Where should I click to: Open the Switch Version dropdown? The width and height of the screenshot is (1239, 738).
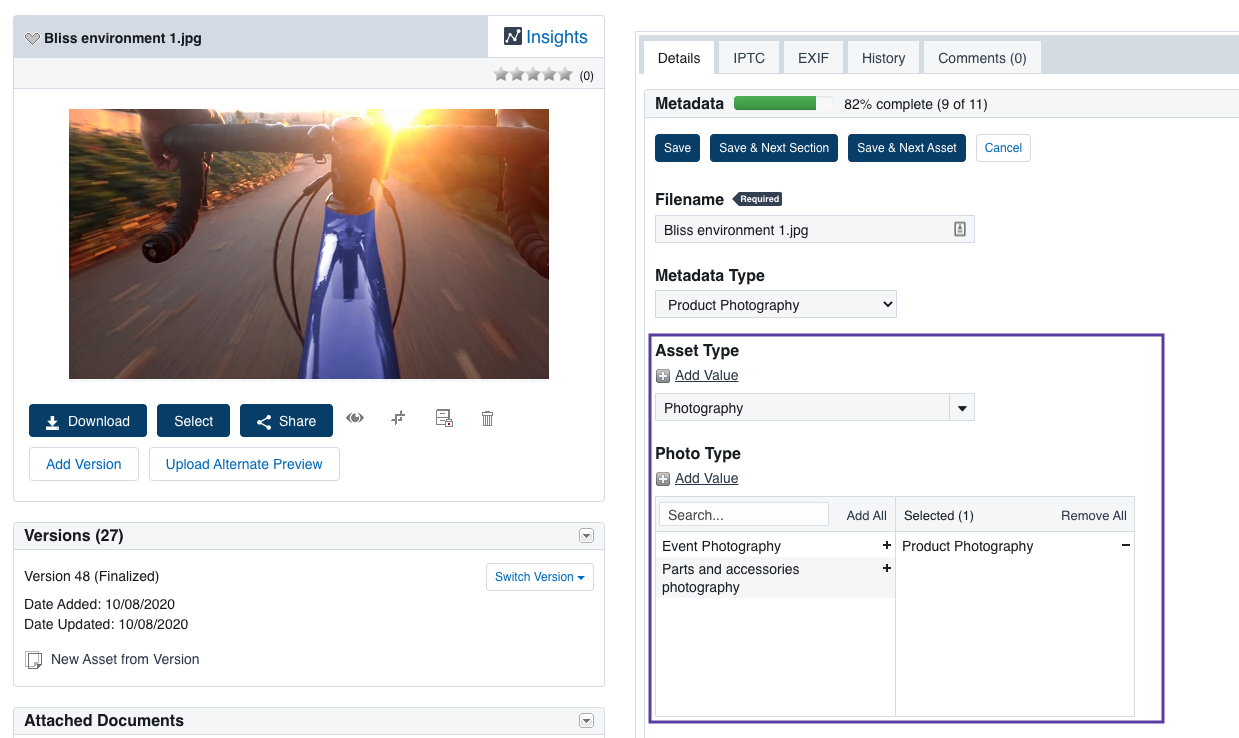(539, 576)
